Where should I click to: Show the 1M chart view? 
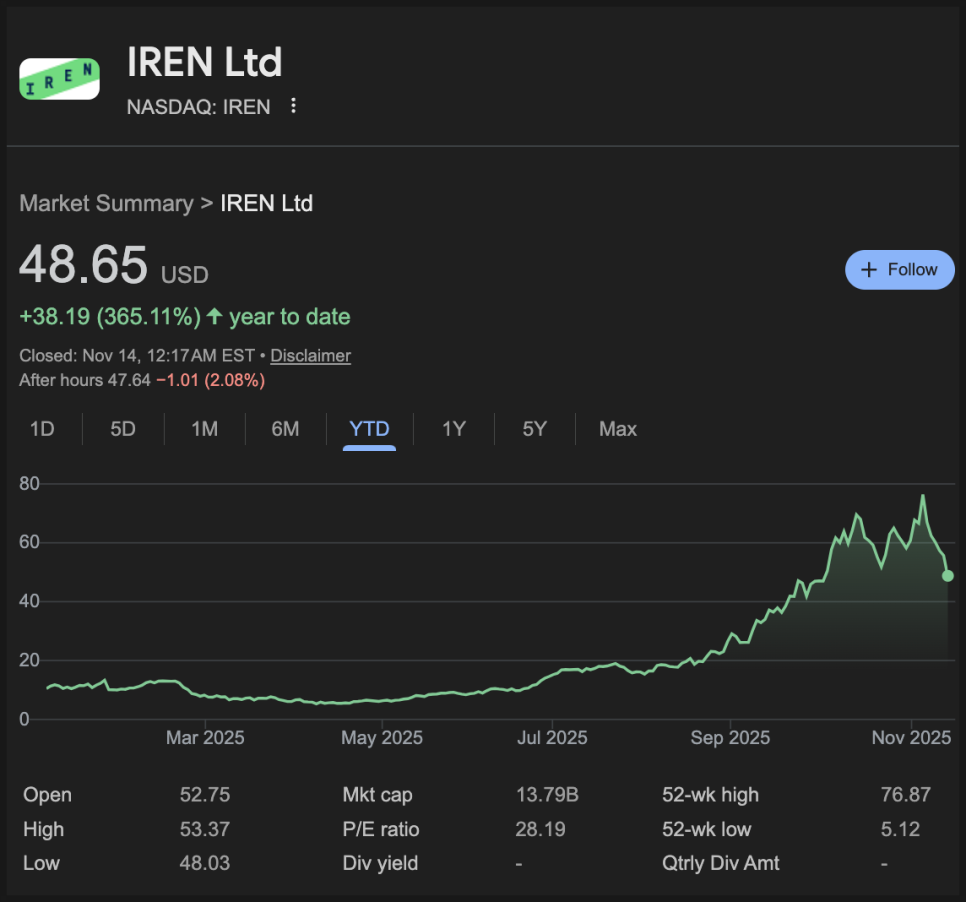(x=204, y=430)
